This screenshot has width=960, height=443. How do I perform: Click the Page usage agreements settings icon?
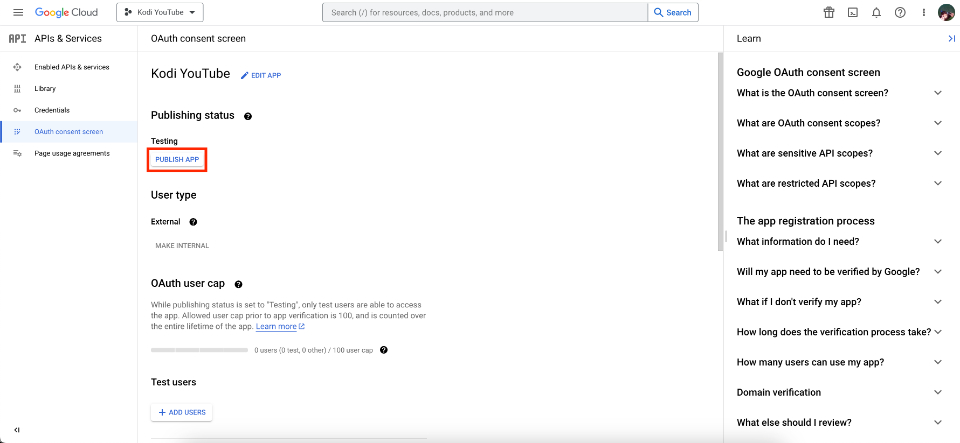tap(17, 153)
